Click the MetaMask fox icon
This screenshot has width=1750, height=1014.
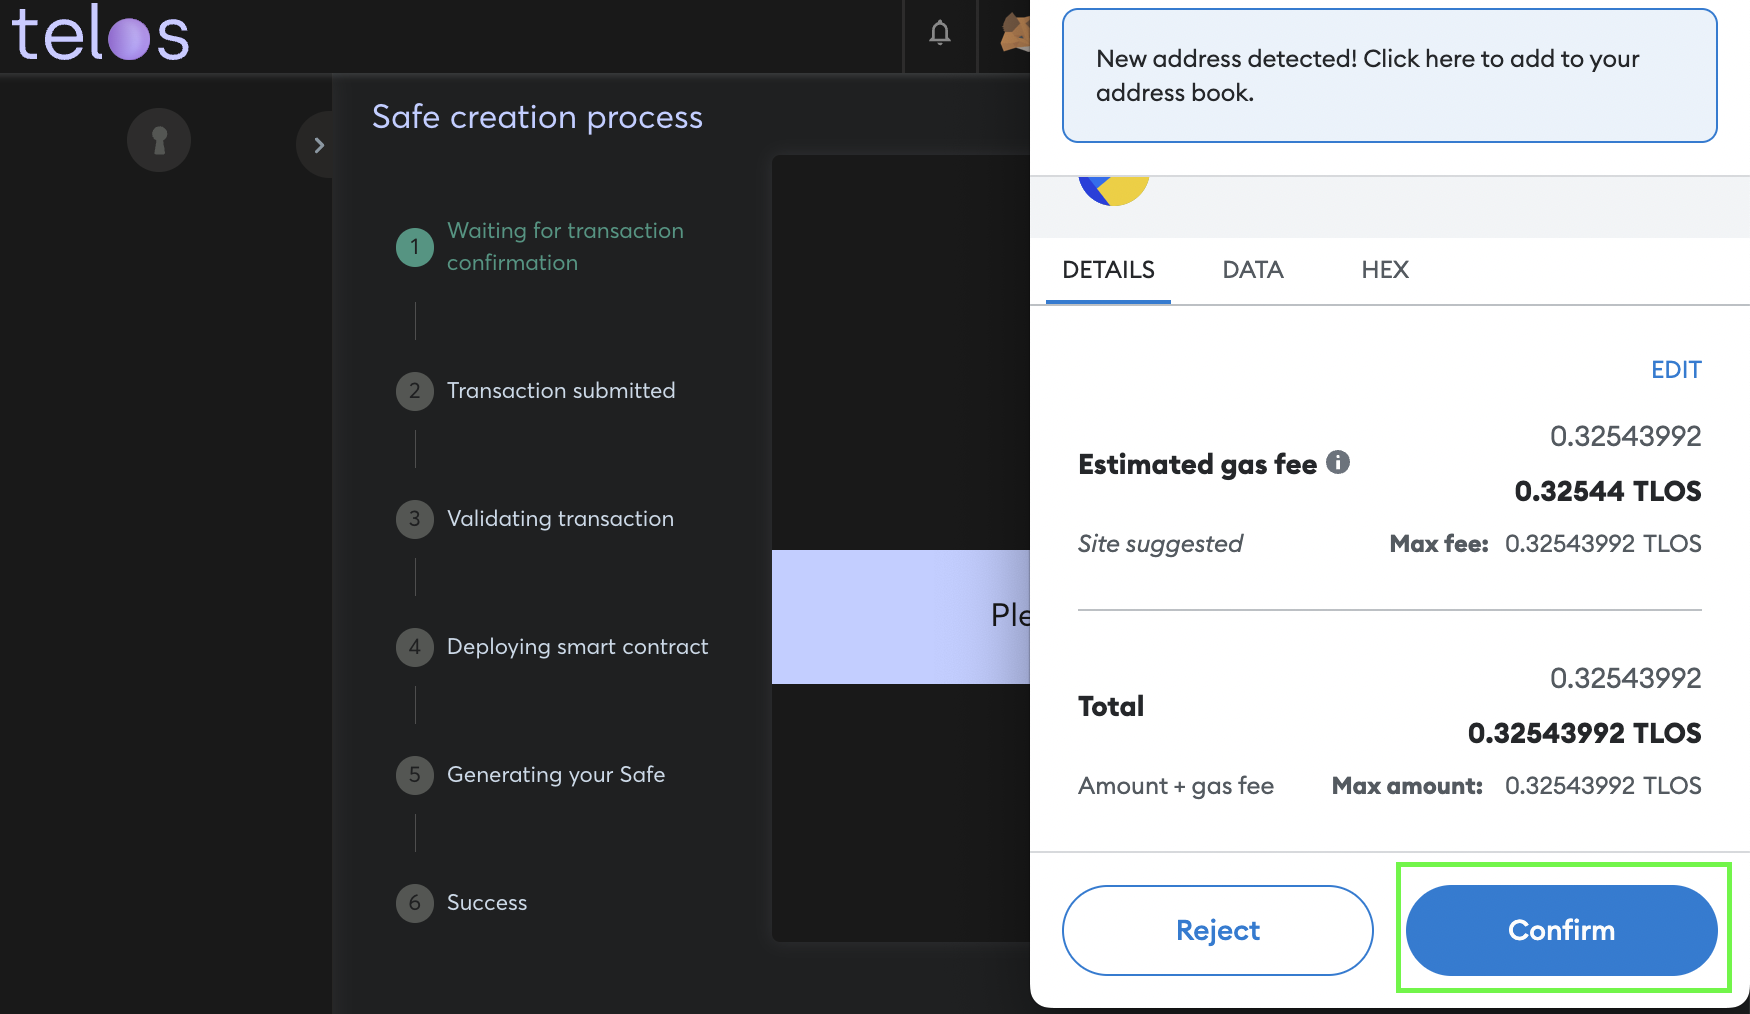[1015, 34]
